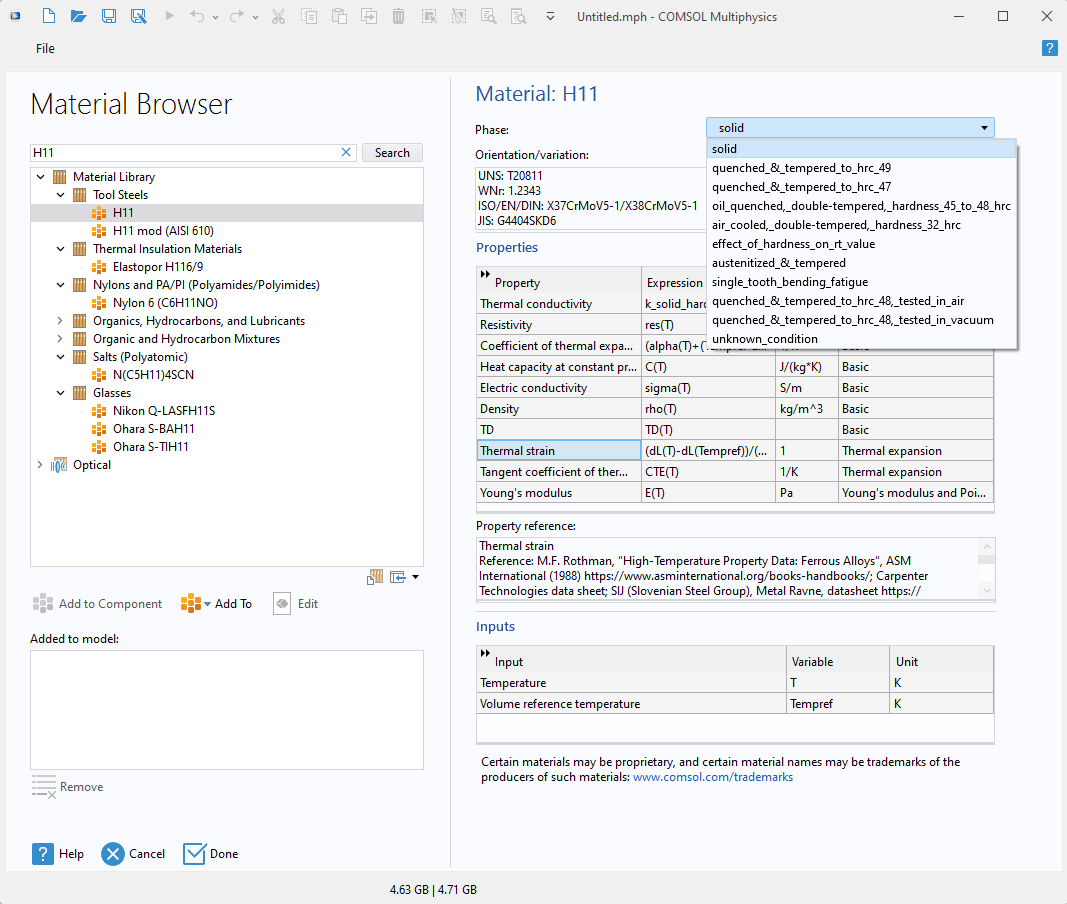This screenshot has height=904, width=1067.
Task: Click the material library icon below the tree
Action: coord(376,577)
